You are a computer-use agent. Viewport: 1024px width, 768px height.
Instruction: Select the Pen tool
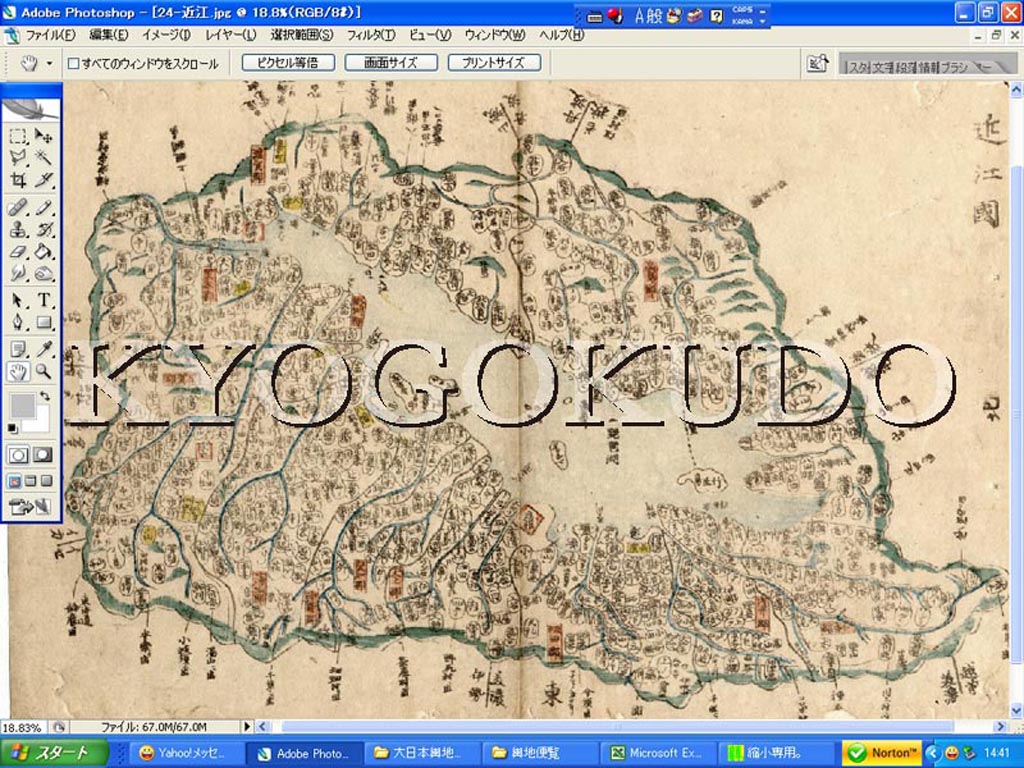[x=18, y=322]
